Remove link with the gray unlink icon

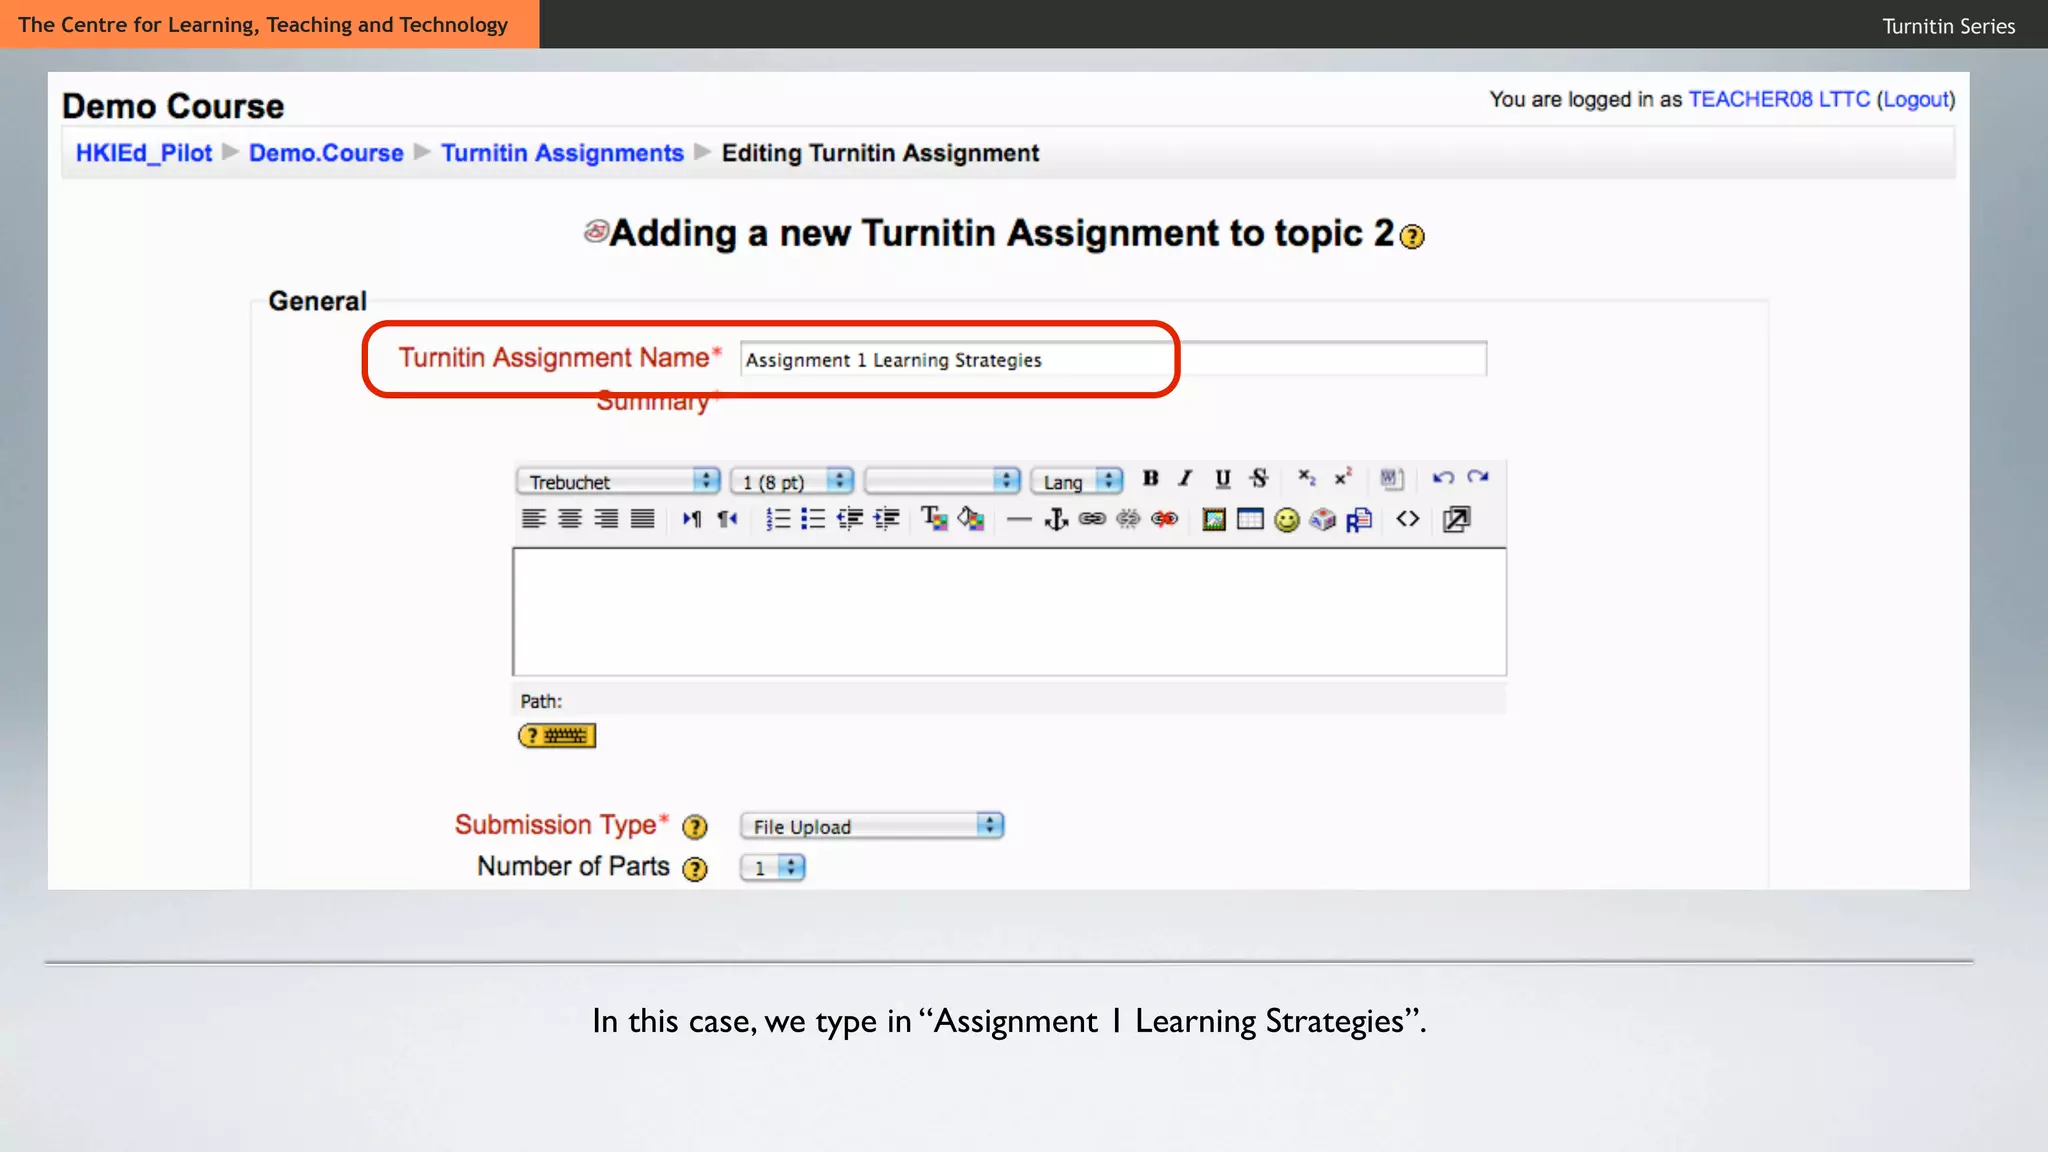coord(1128,518)
